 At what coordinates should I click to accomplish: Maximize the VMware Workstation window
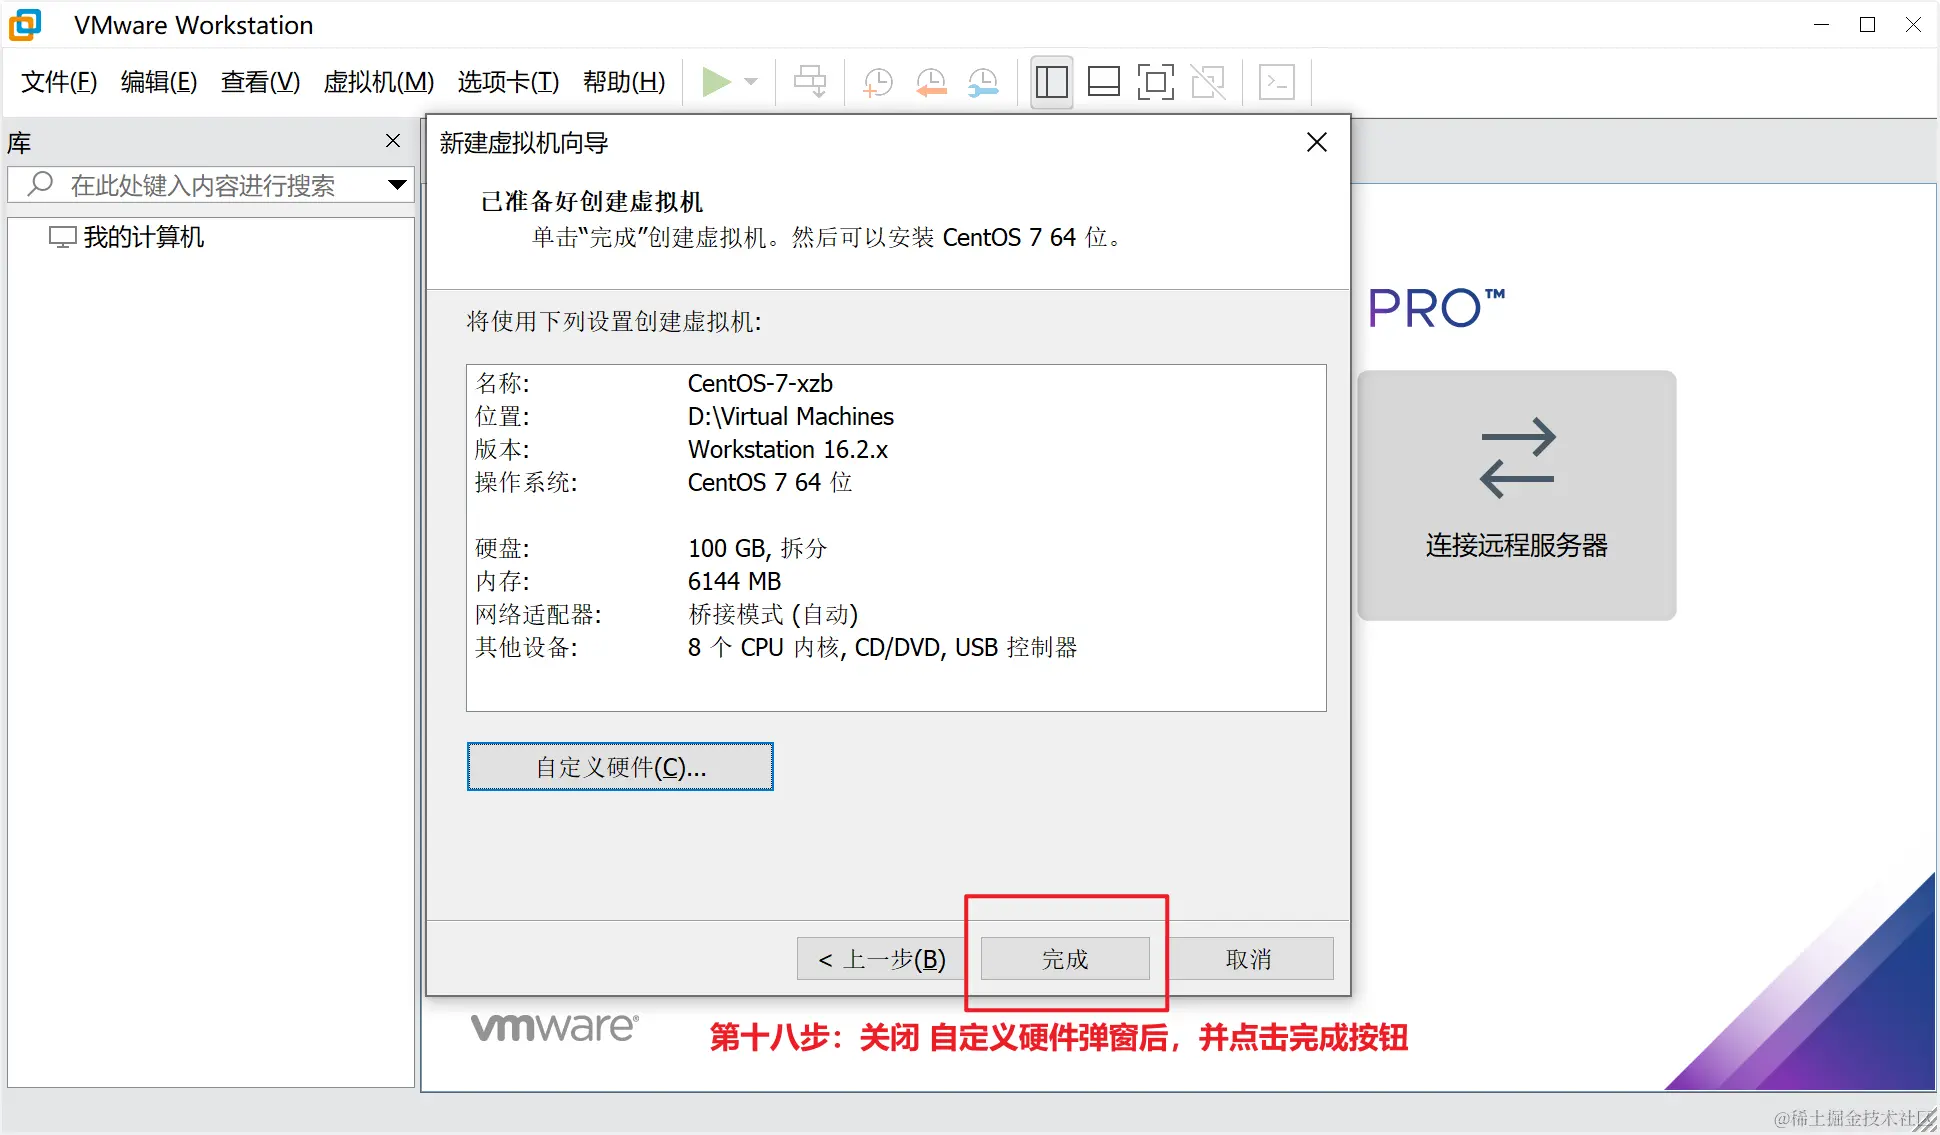(x=1867, y=24)
